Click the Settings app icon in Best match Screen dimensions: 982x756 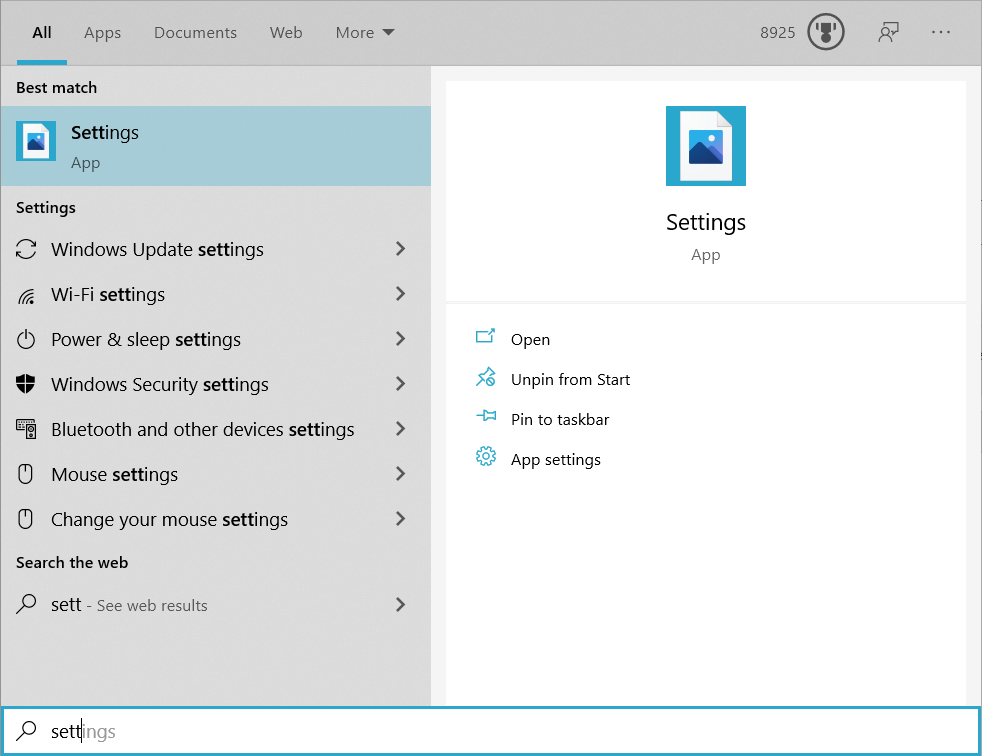click(x=36, y=141)
